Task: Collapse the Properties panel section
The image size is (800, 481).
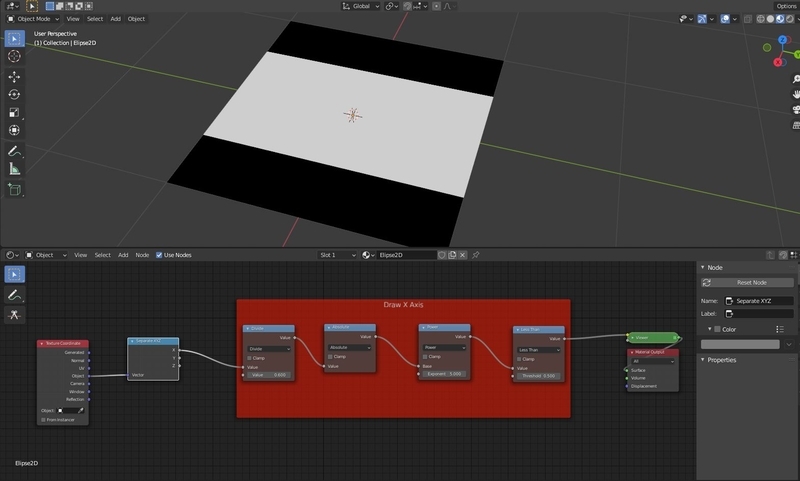Action: click(703, 360)
